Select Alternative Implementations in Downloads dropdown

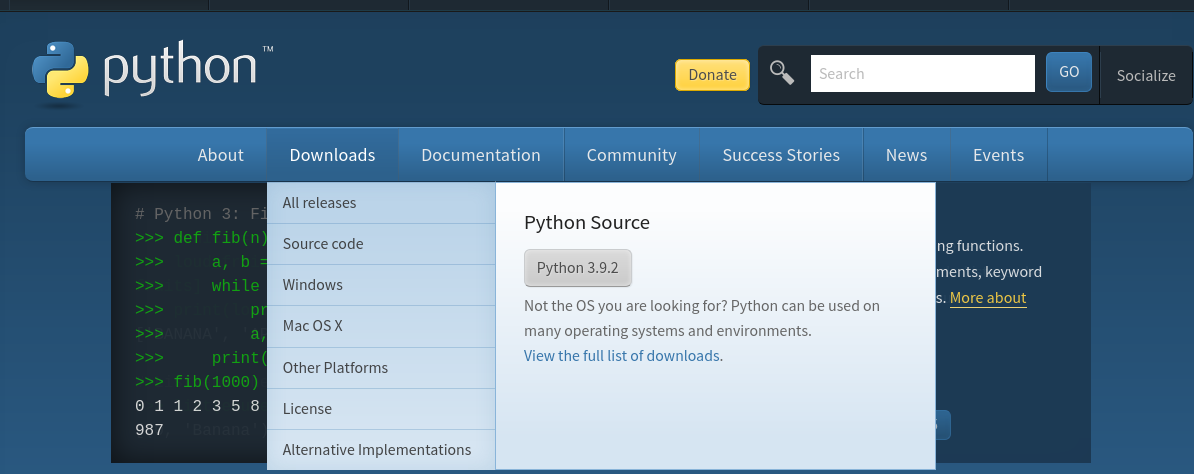381,450
